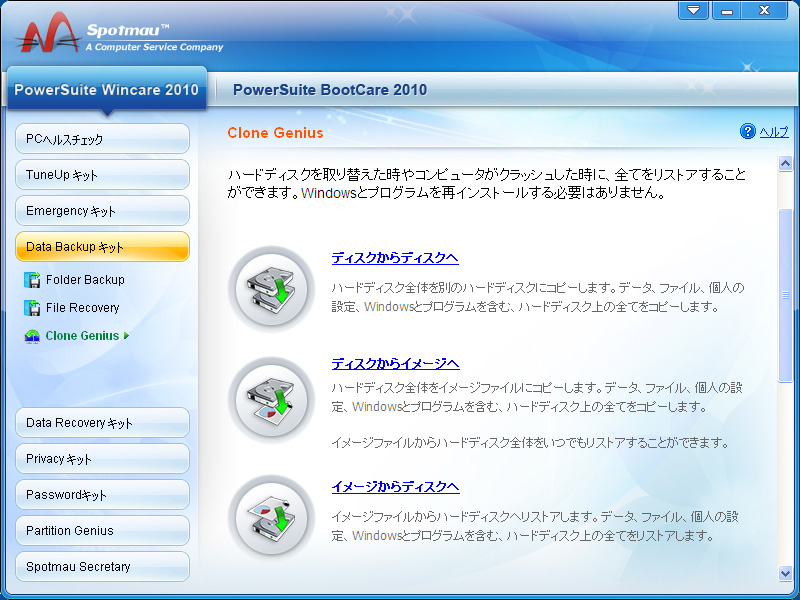Open Spotmau Secretary
The width and height of the screenshot is (800, 600).
[x=103, y=566]
